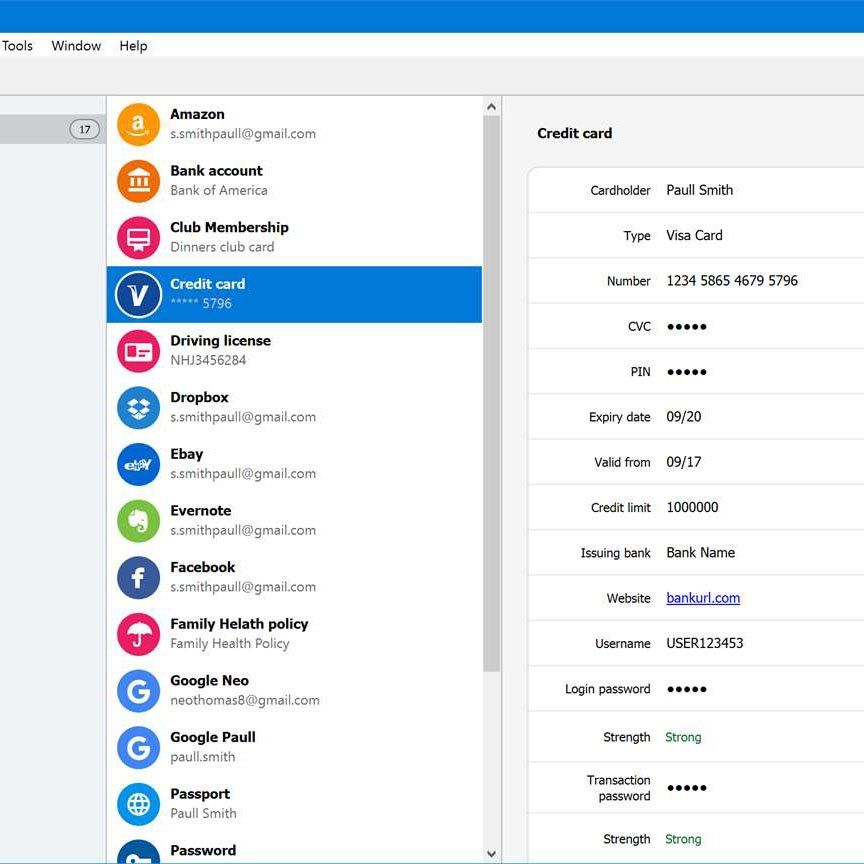Screen dimensions: 864x864
Task: Open the Help menu
Action: click(x=132, y=46)
